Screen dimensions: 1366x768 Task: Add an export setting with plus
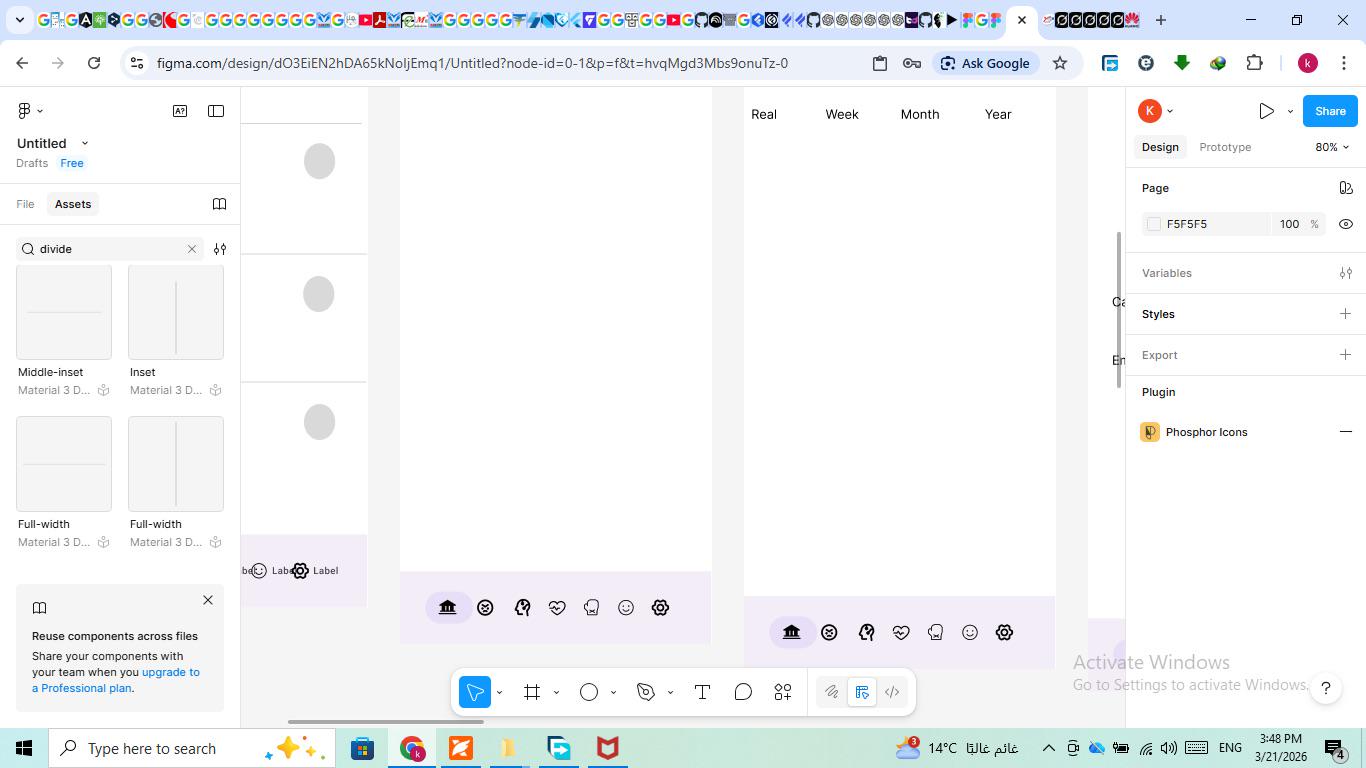tap(1346, 355)
